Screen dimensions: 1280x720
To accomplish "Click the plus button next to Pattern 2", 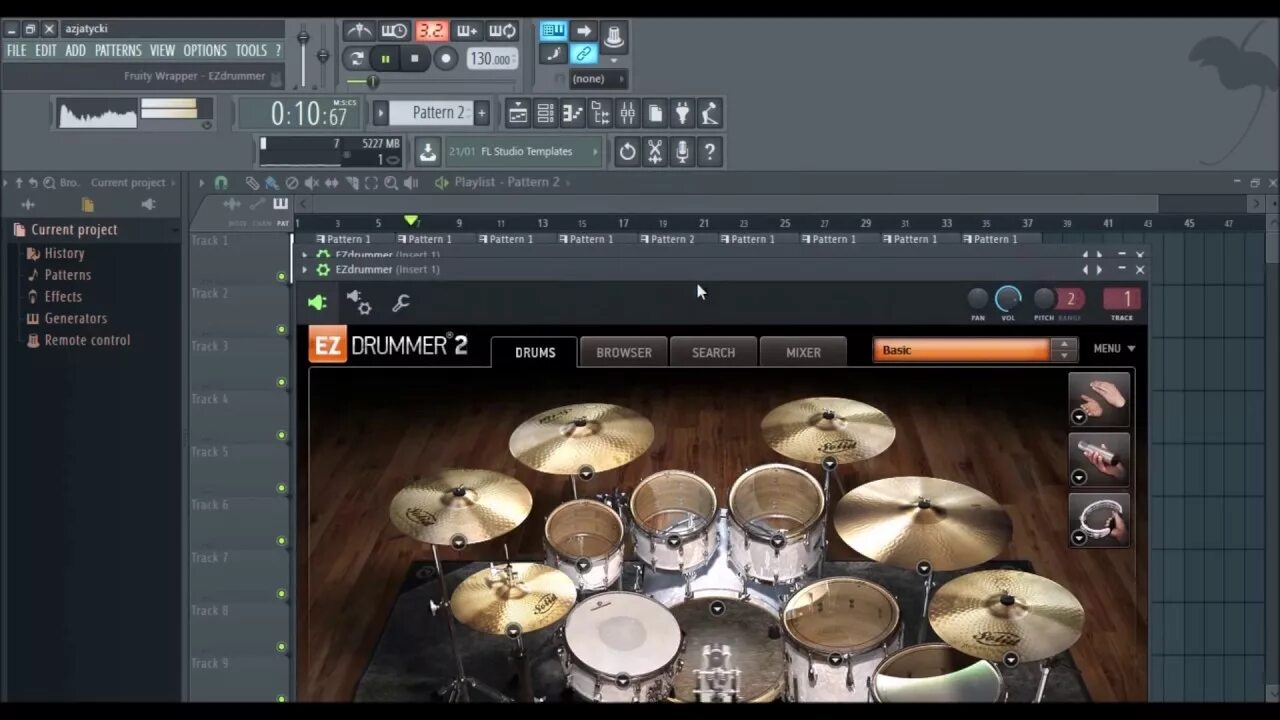I will coord(482,113).
